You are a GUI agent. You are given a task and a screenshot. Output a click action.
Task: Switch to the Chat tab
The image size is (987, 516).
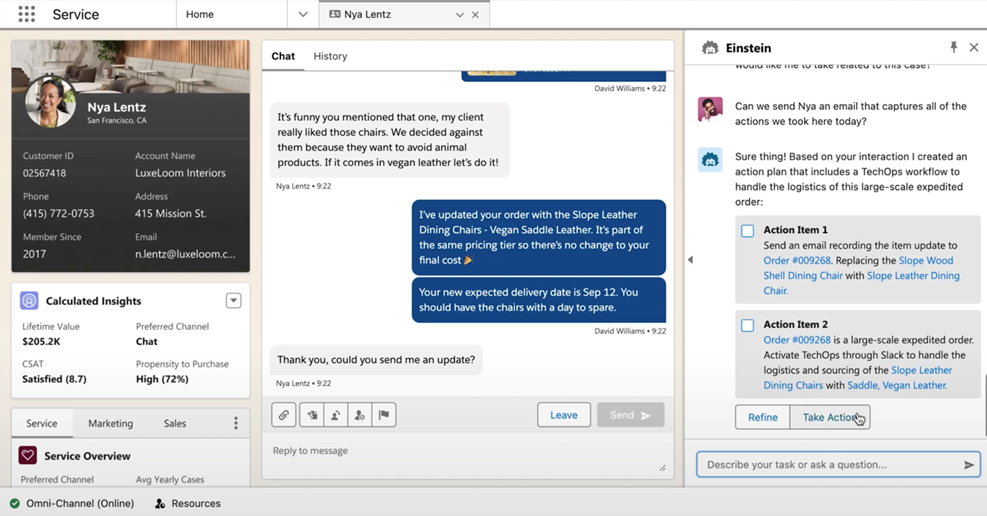coord(283,56)
